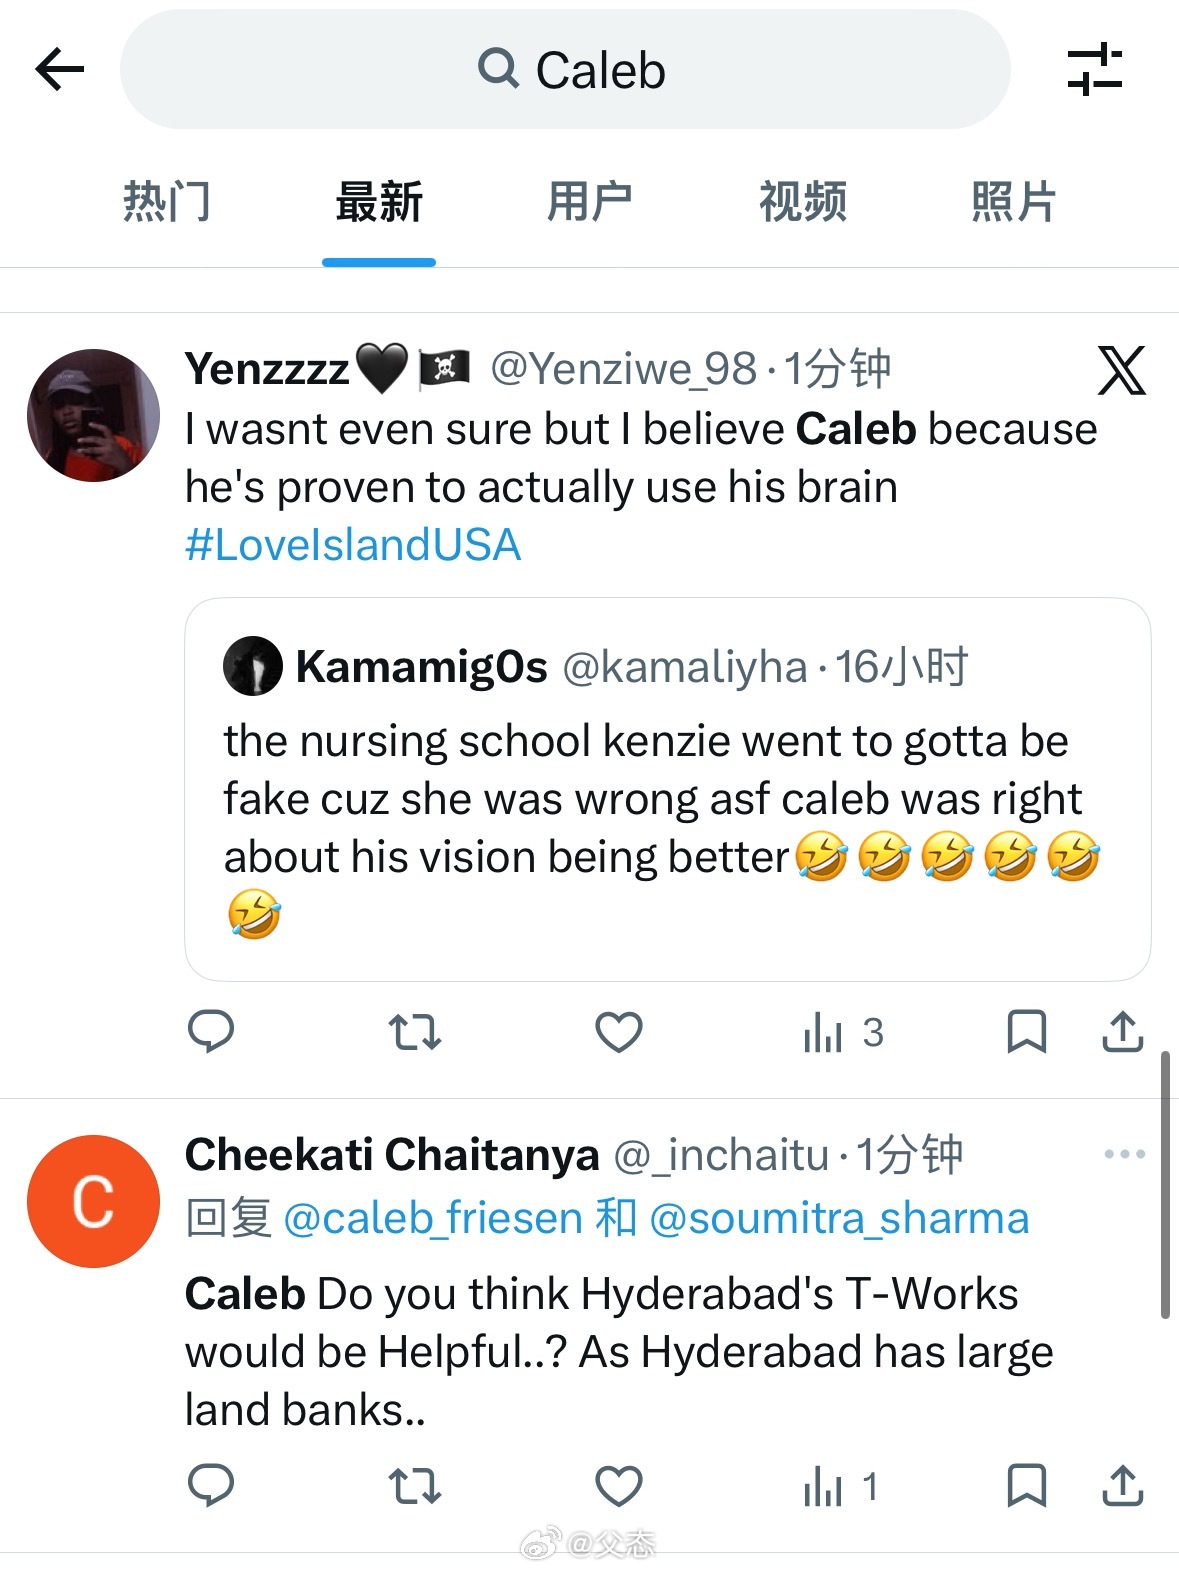1179x1572 pixels.
Task: Reply to Yenzzzz's tweet via comment icon
Action: point(211,1032)
